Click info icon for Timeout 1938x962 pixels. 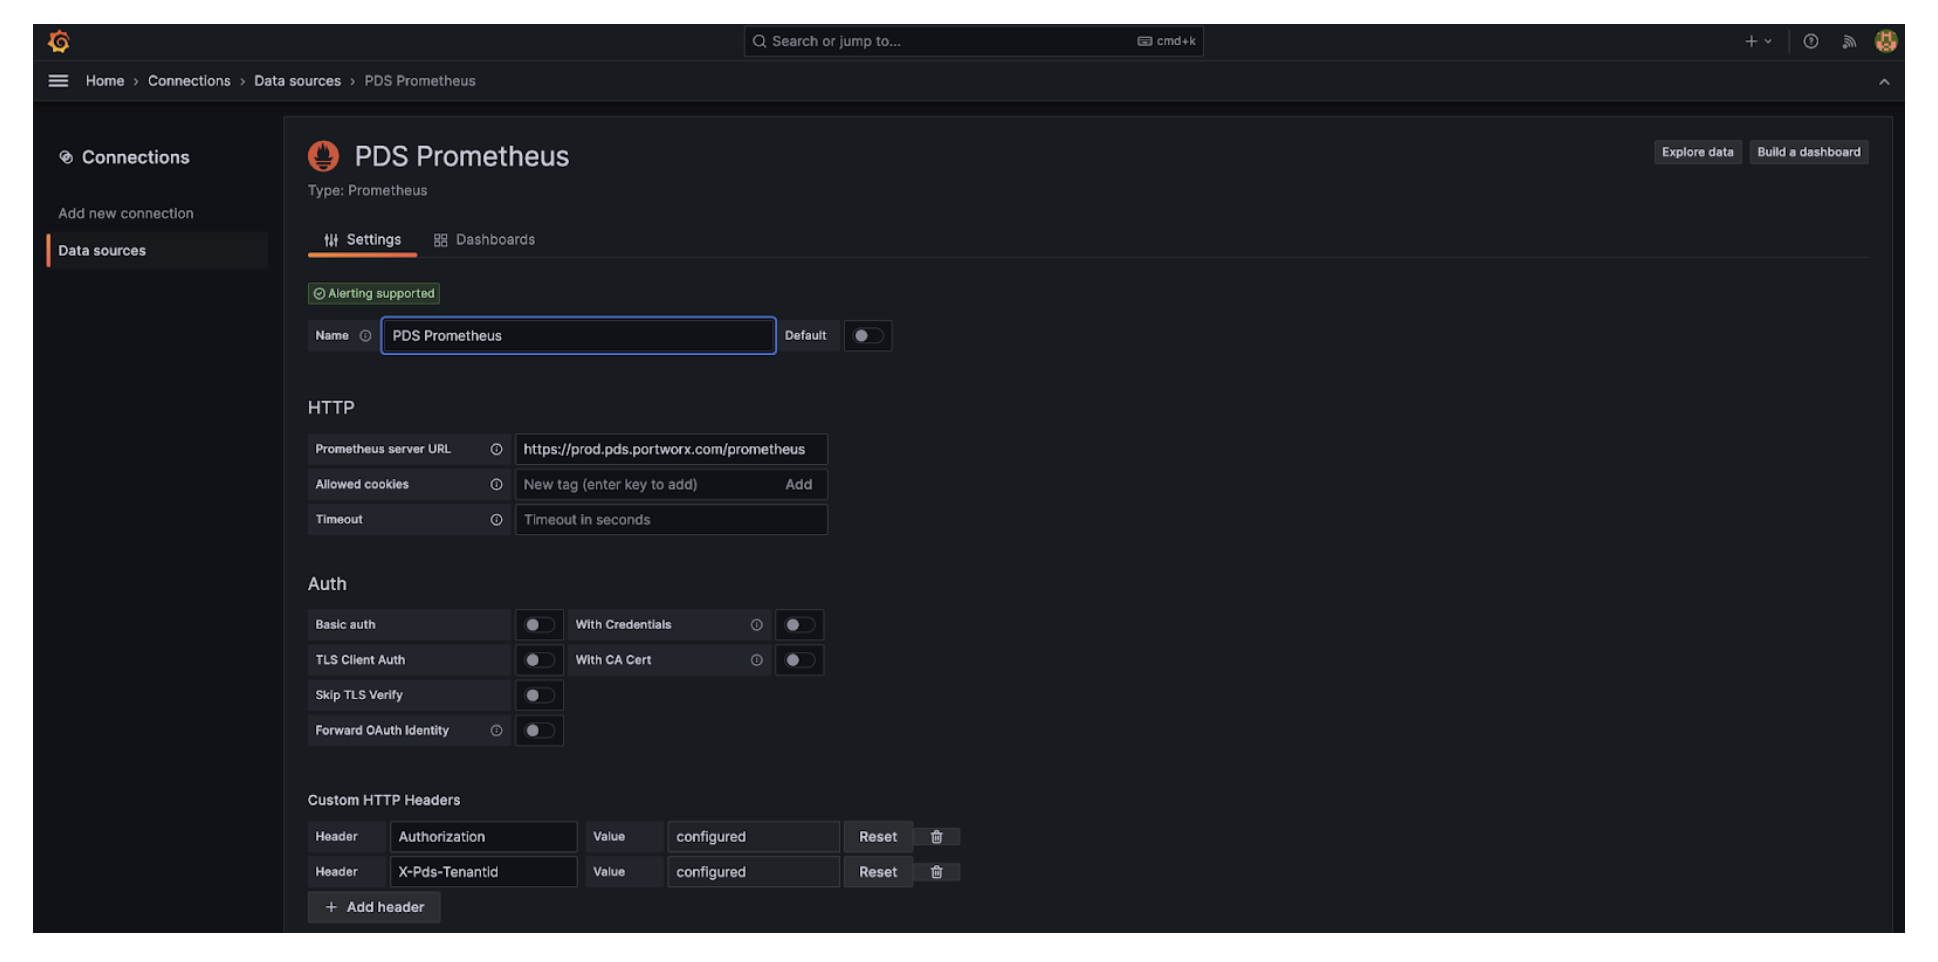[x=496, y=520]
